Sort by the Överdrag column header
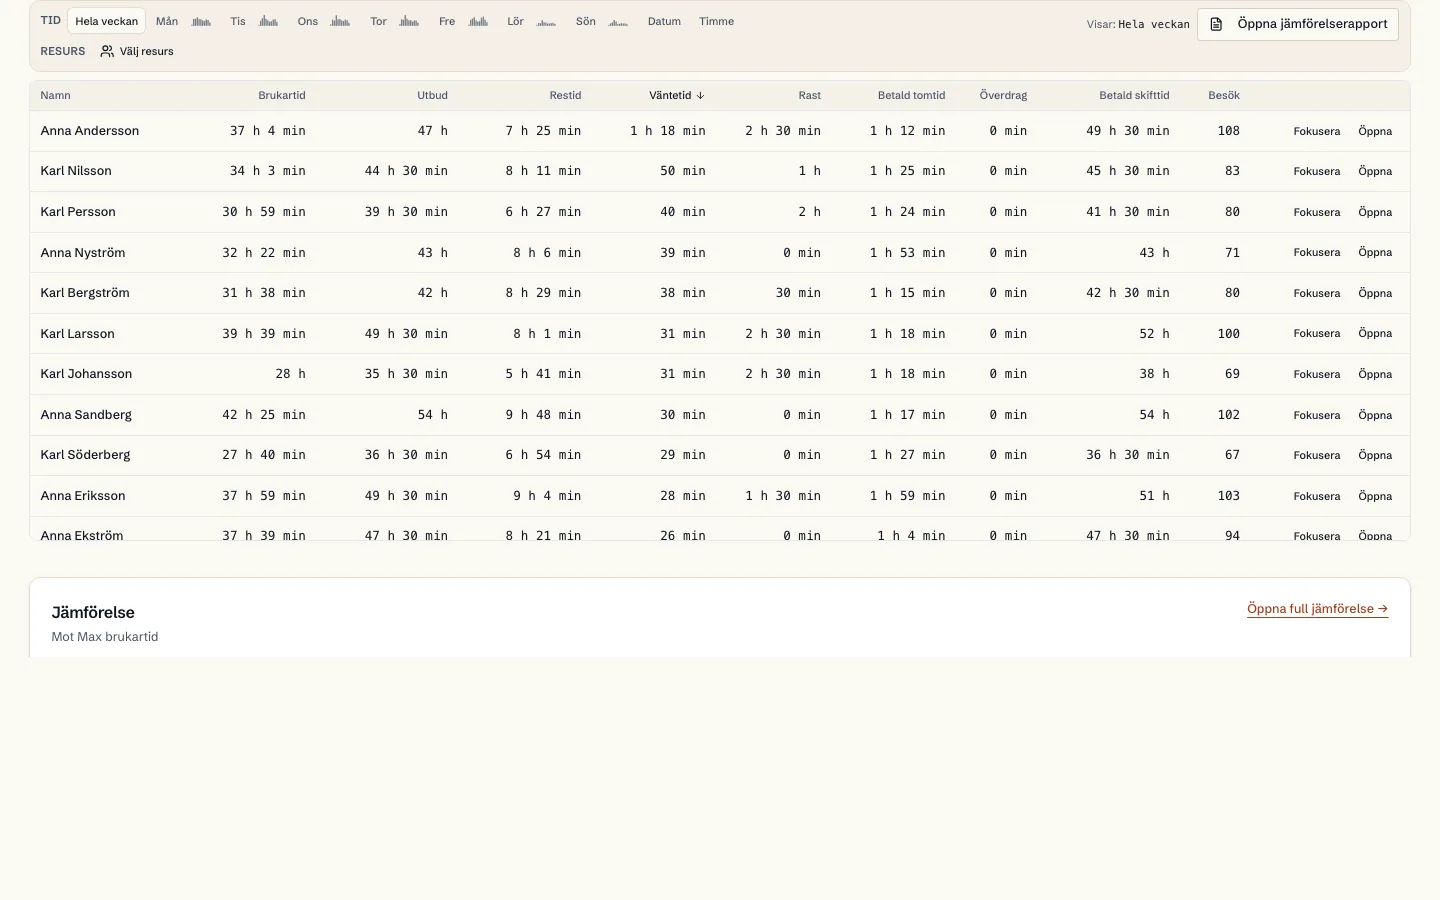 click(x=1003, y=96)
